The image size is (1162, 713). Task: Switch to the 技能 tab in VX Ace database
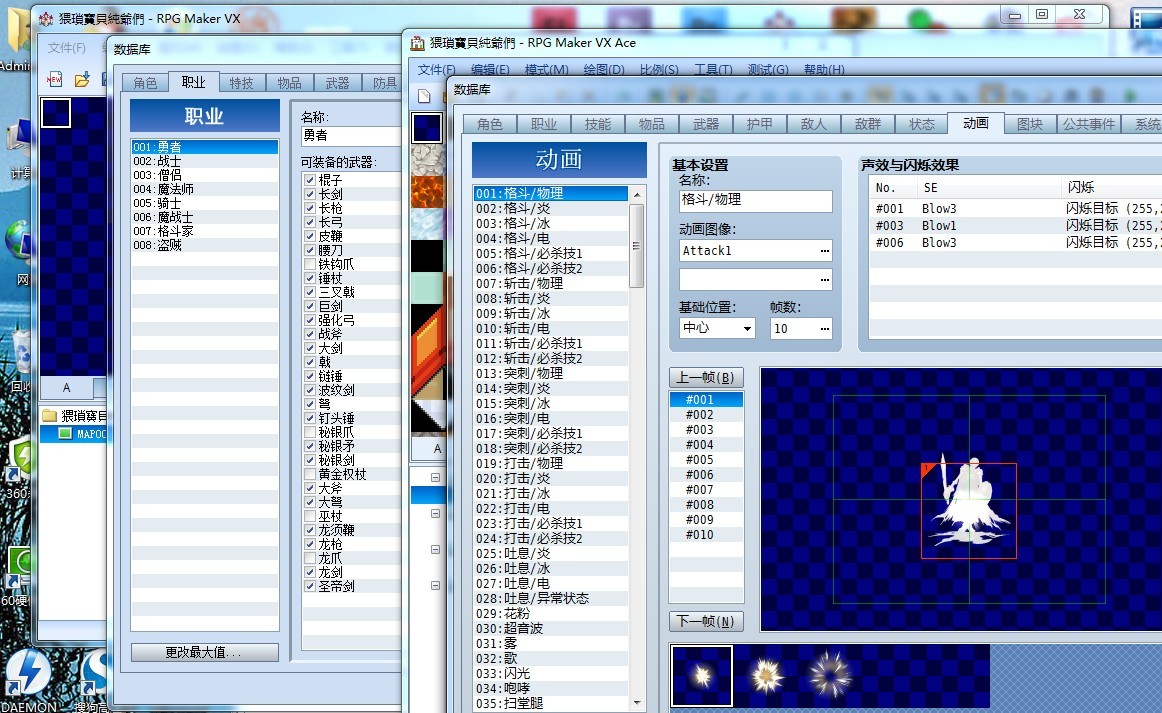click(x=597, y=124)
